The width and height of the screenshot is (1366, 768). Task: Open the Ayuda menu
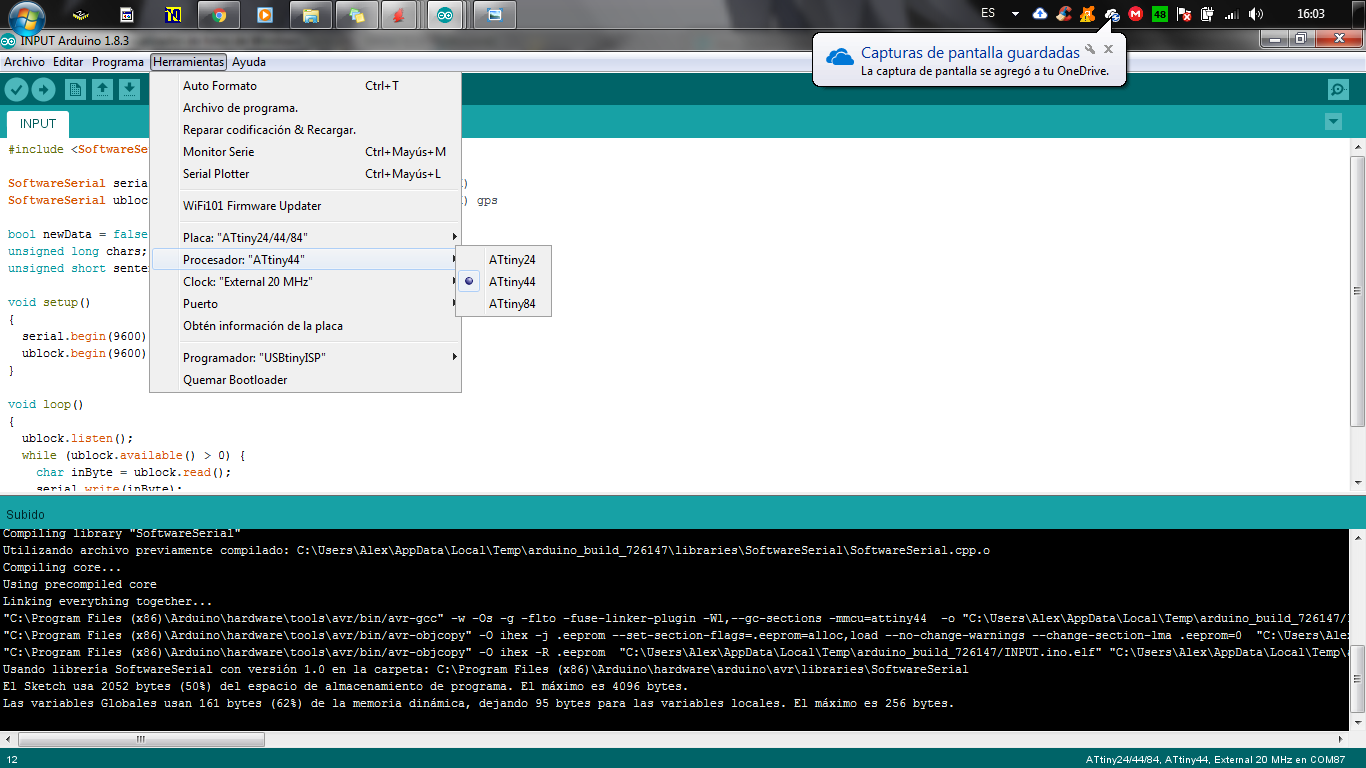(x=249, y=62)
